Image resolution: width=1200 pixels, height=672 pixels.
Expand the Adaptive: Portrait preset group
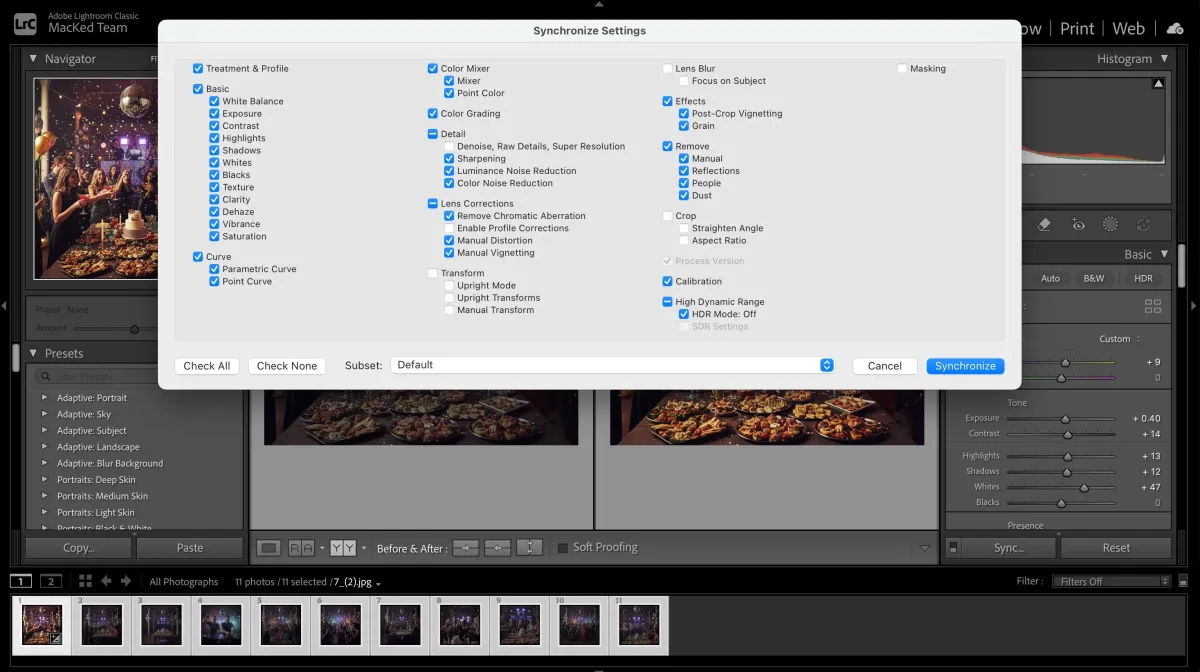coord(44,398)
